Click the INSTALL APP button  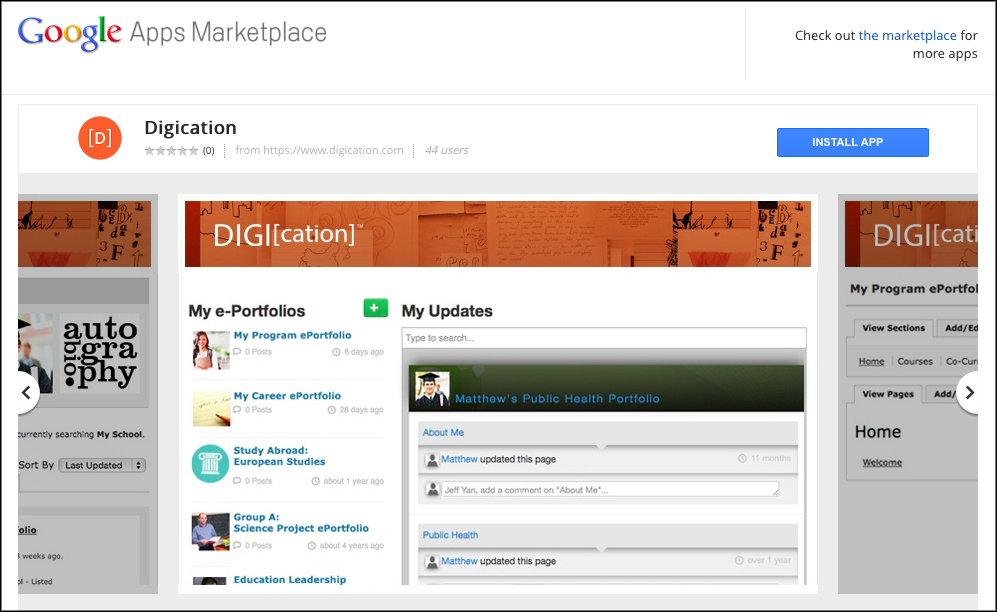click(x=852, y=142)
